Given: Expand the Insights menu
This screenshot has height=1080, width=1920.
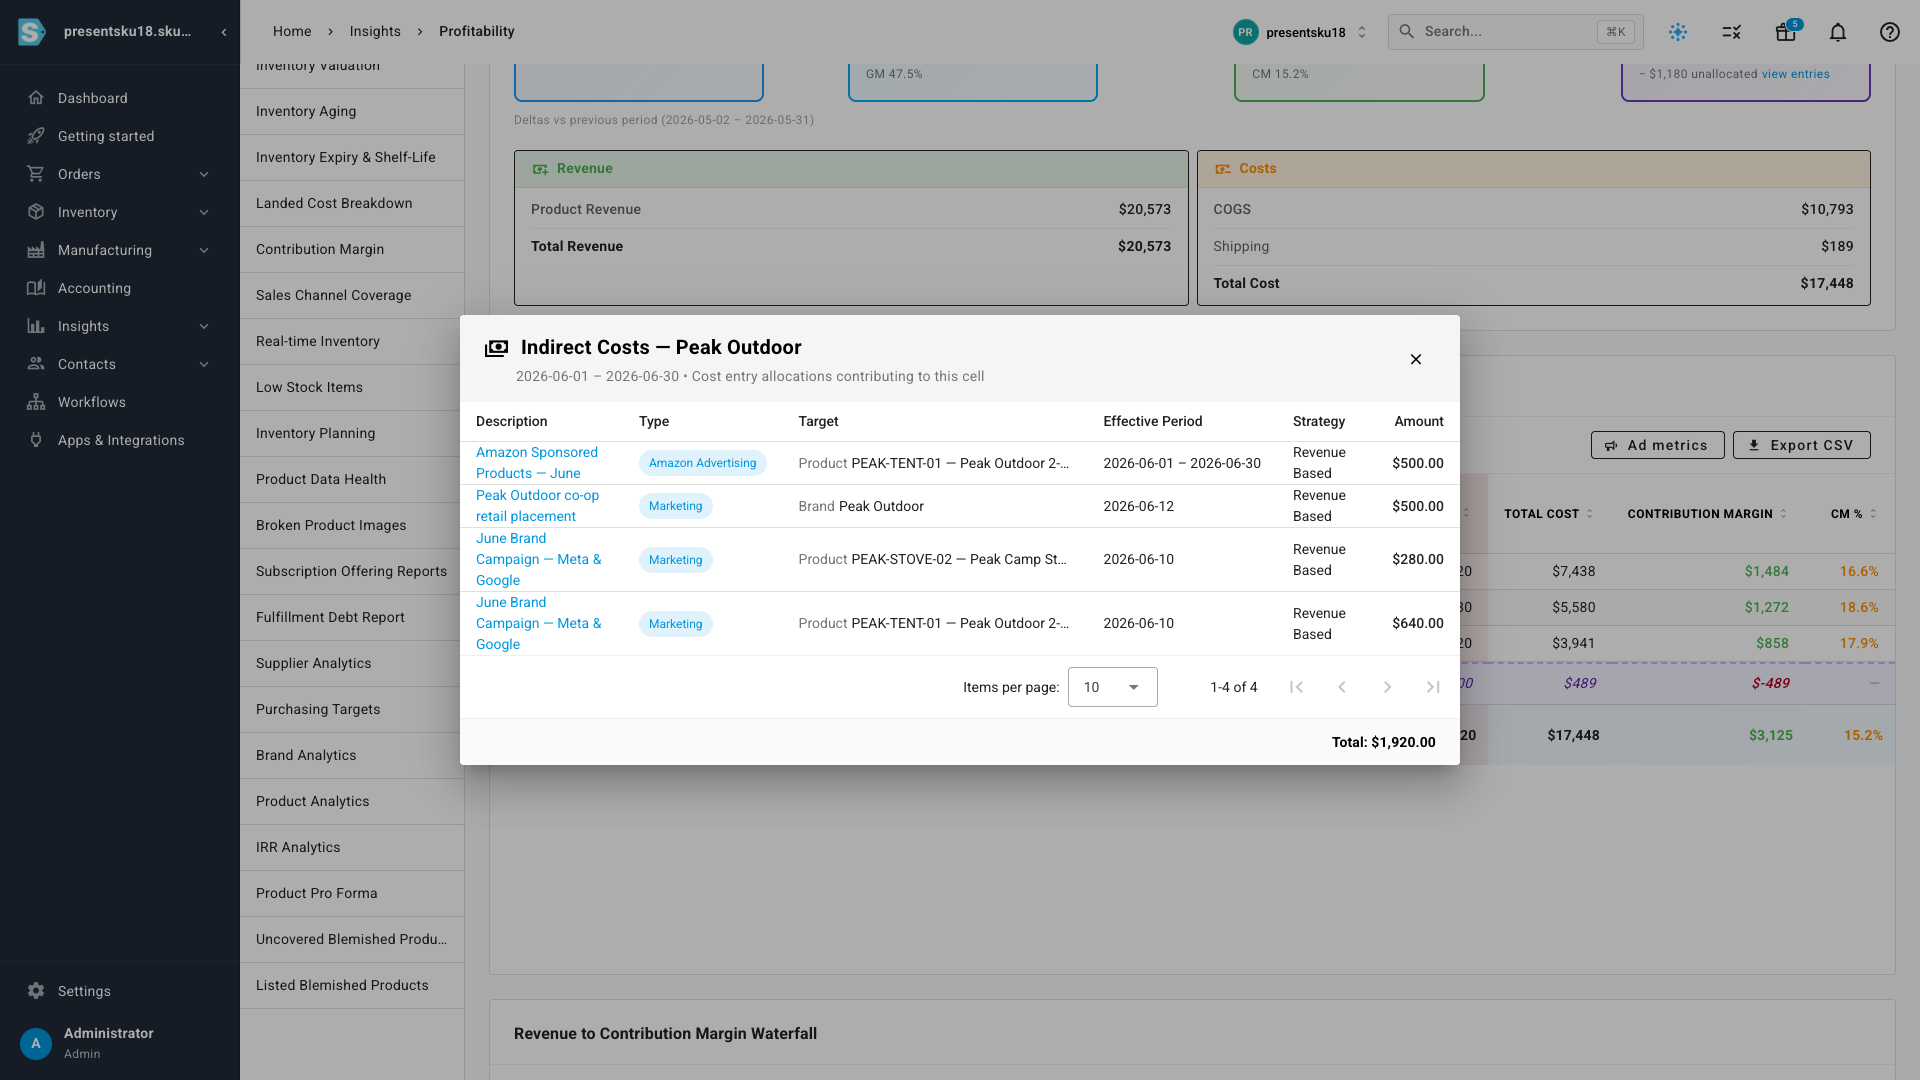Looking at the screenshot, I should coord(204,326).
